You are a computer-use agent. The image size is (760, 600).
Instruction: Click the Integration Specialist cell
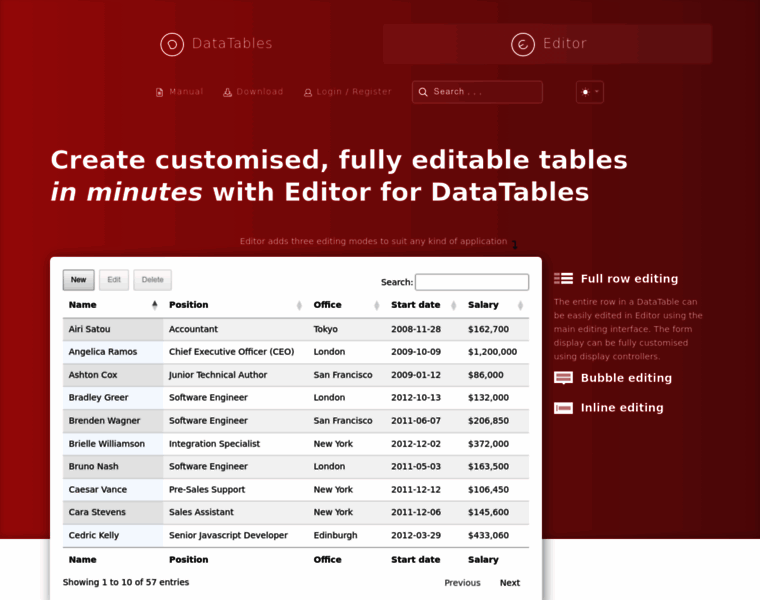[x=236, y=444]
